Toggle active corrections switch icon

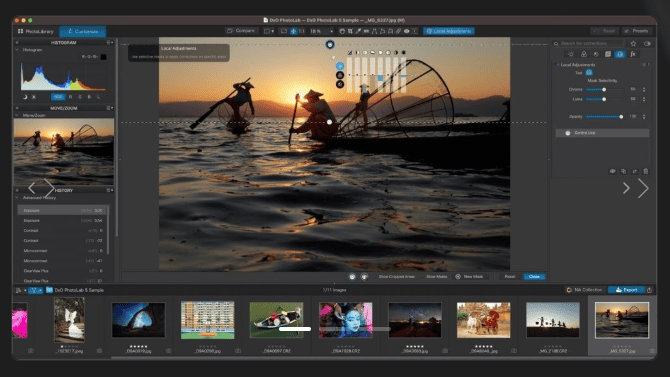coord(647,44)
